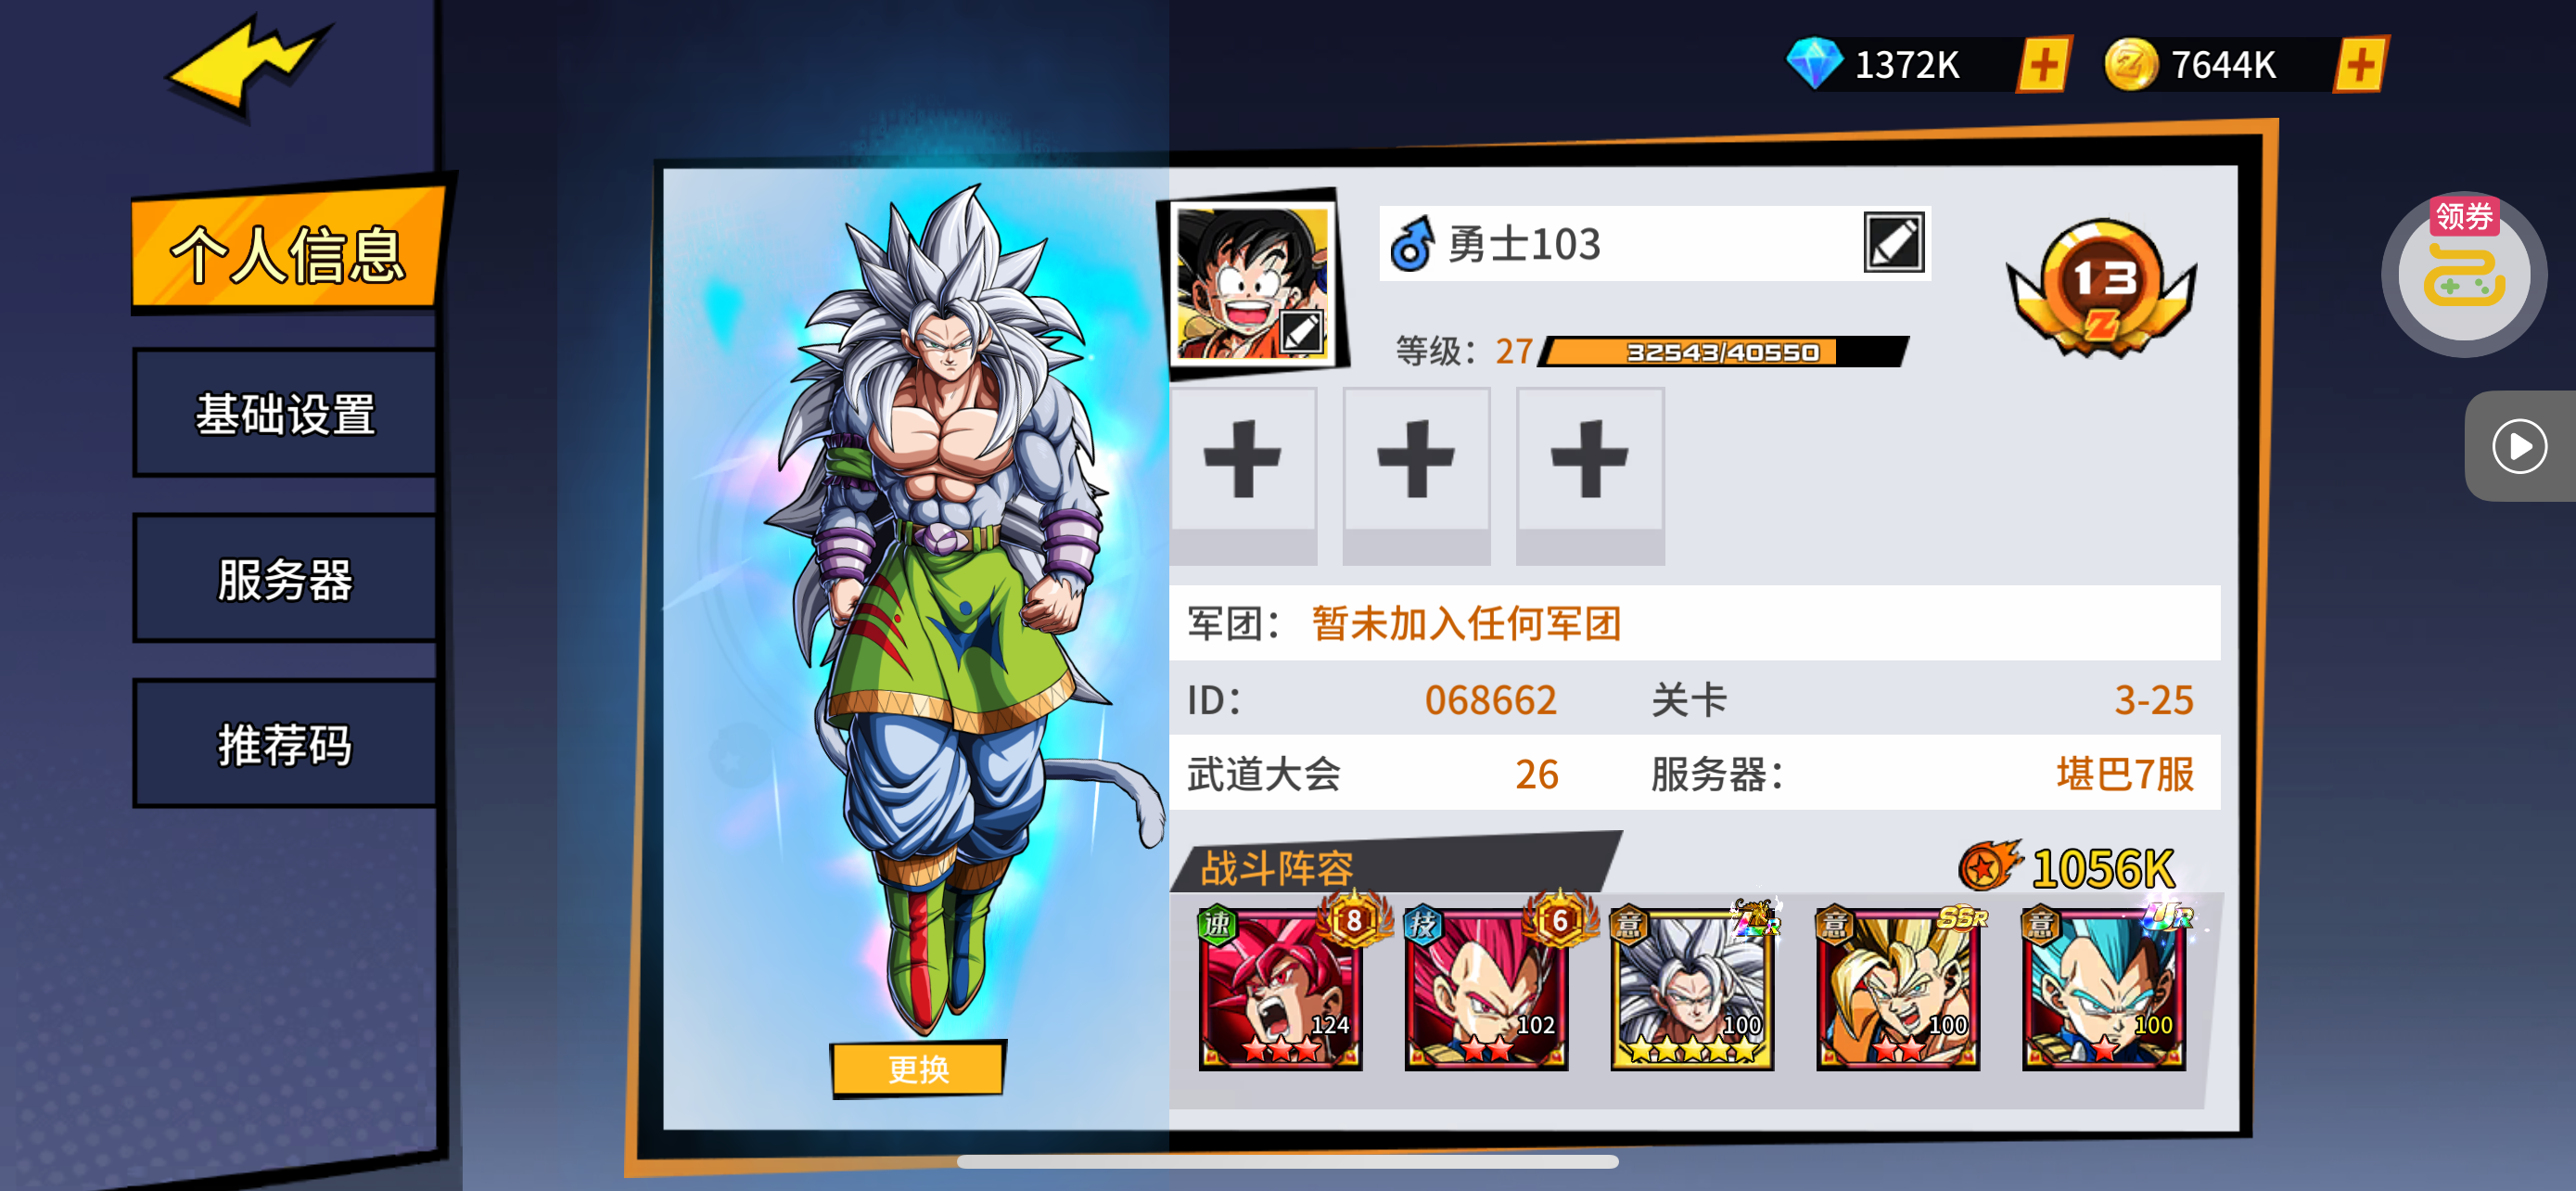
Task: Click the 更换 character button
Action: point(918,1069)
